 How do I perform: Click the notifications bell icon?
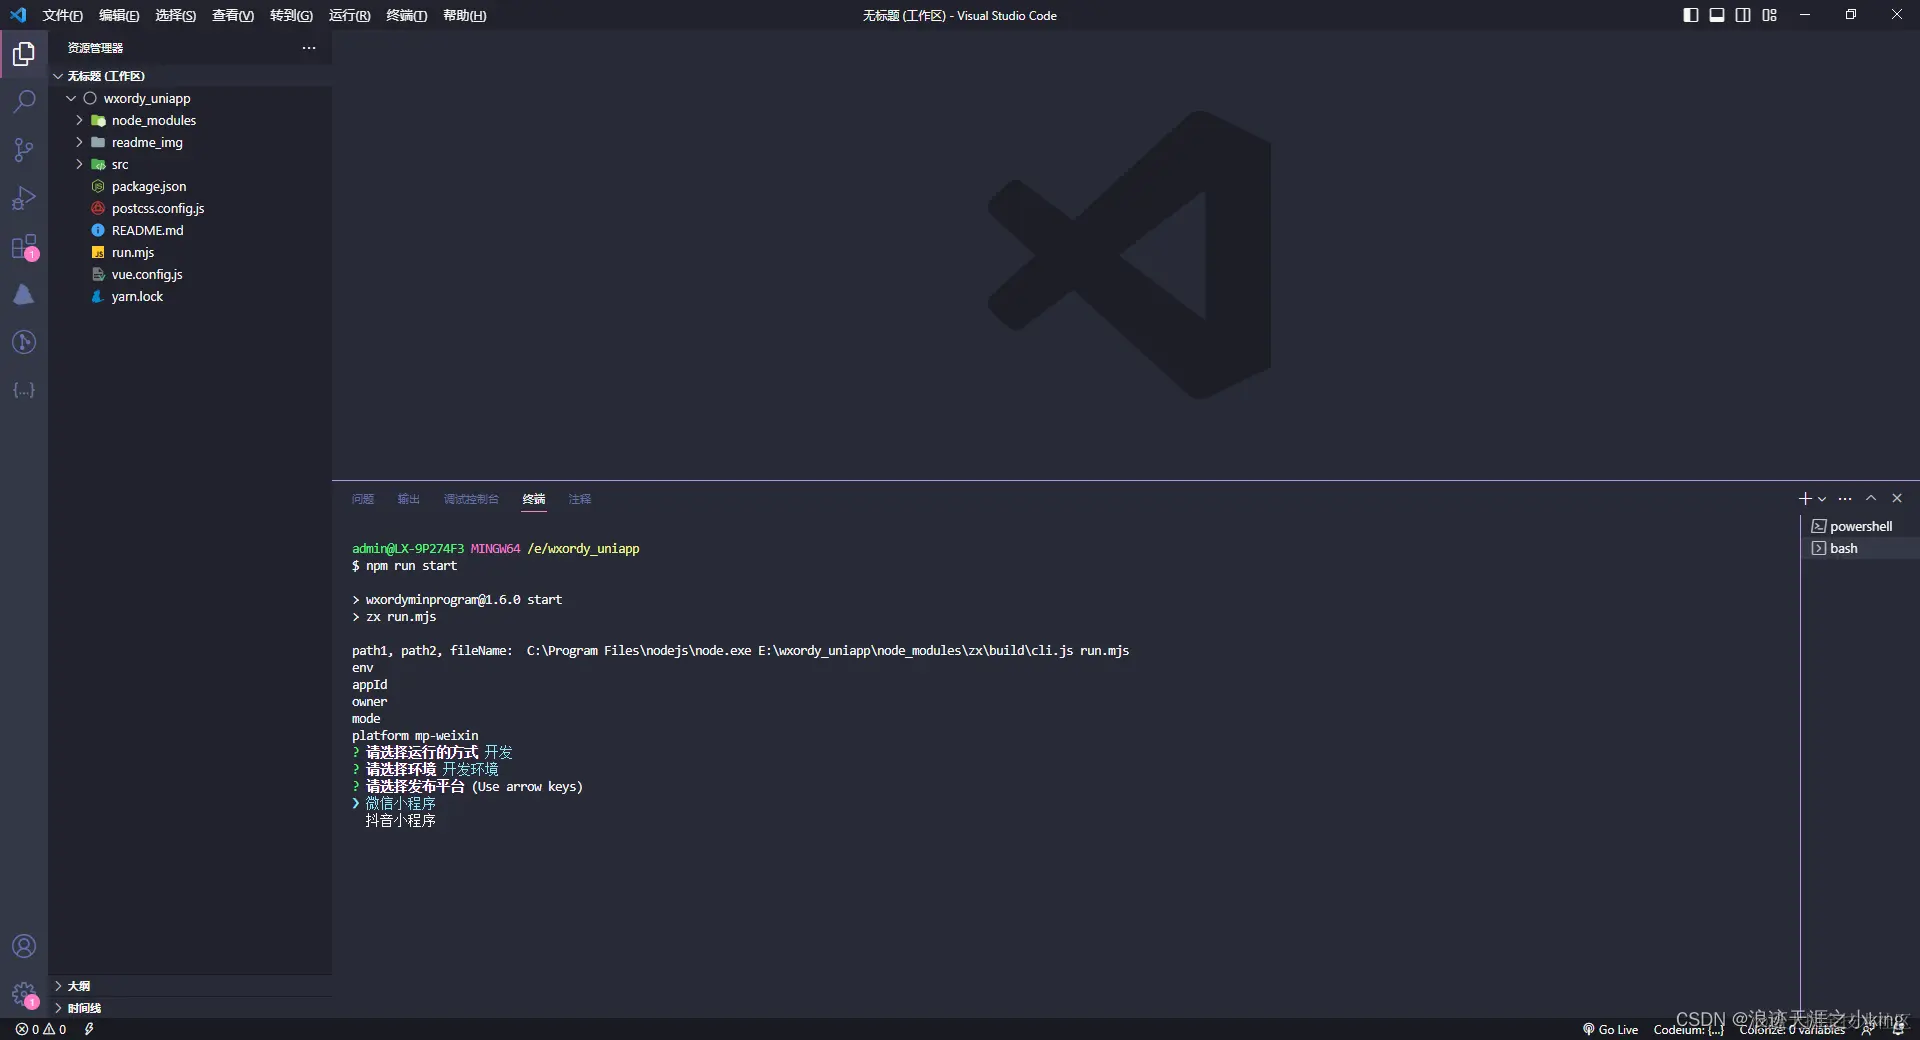(1898, 1029)
